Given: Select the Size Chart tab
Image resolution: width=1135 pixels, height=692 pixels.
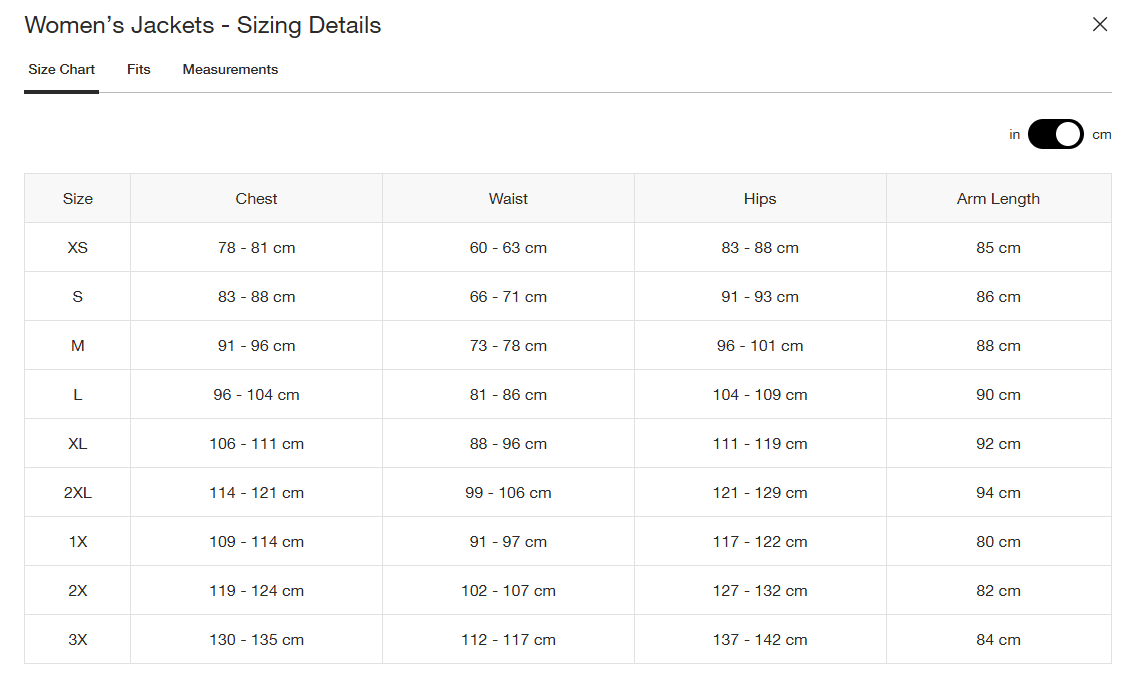Looking at the screenshot, I should tap(62, 70).
